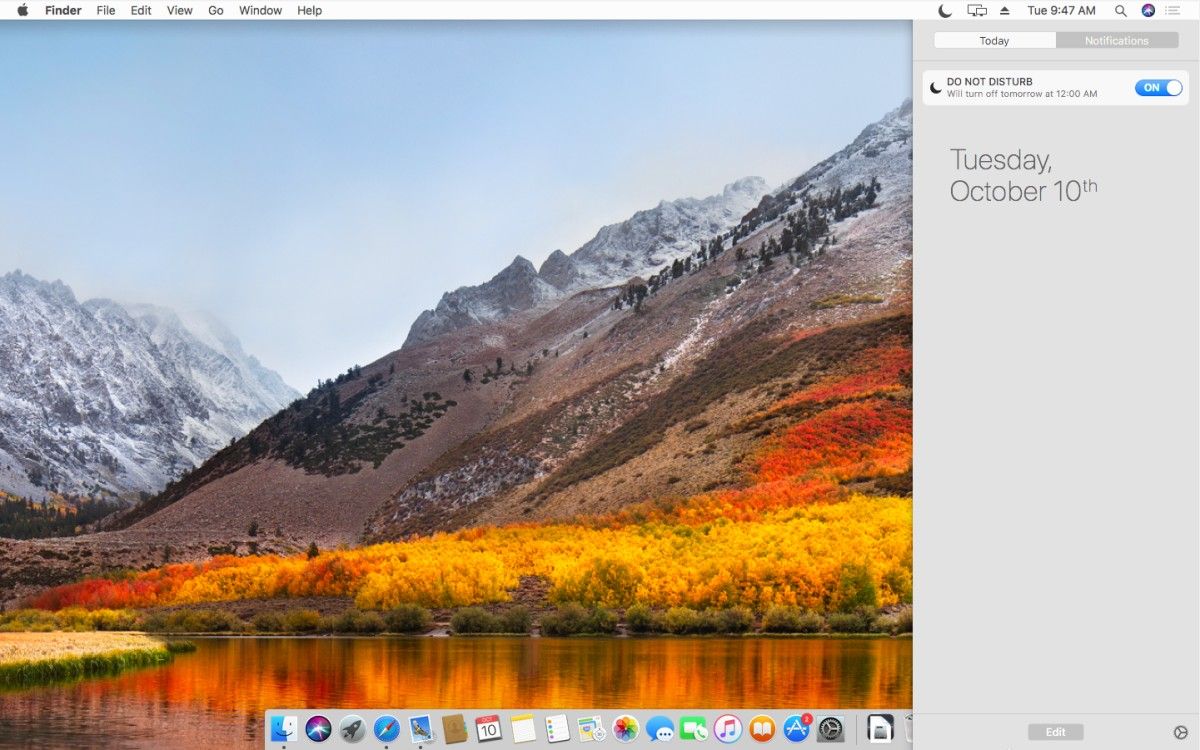
Task: Click the Tue 9:47 AM clock
Action: 1062,10
